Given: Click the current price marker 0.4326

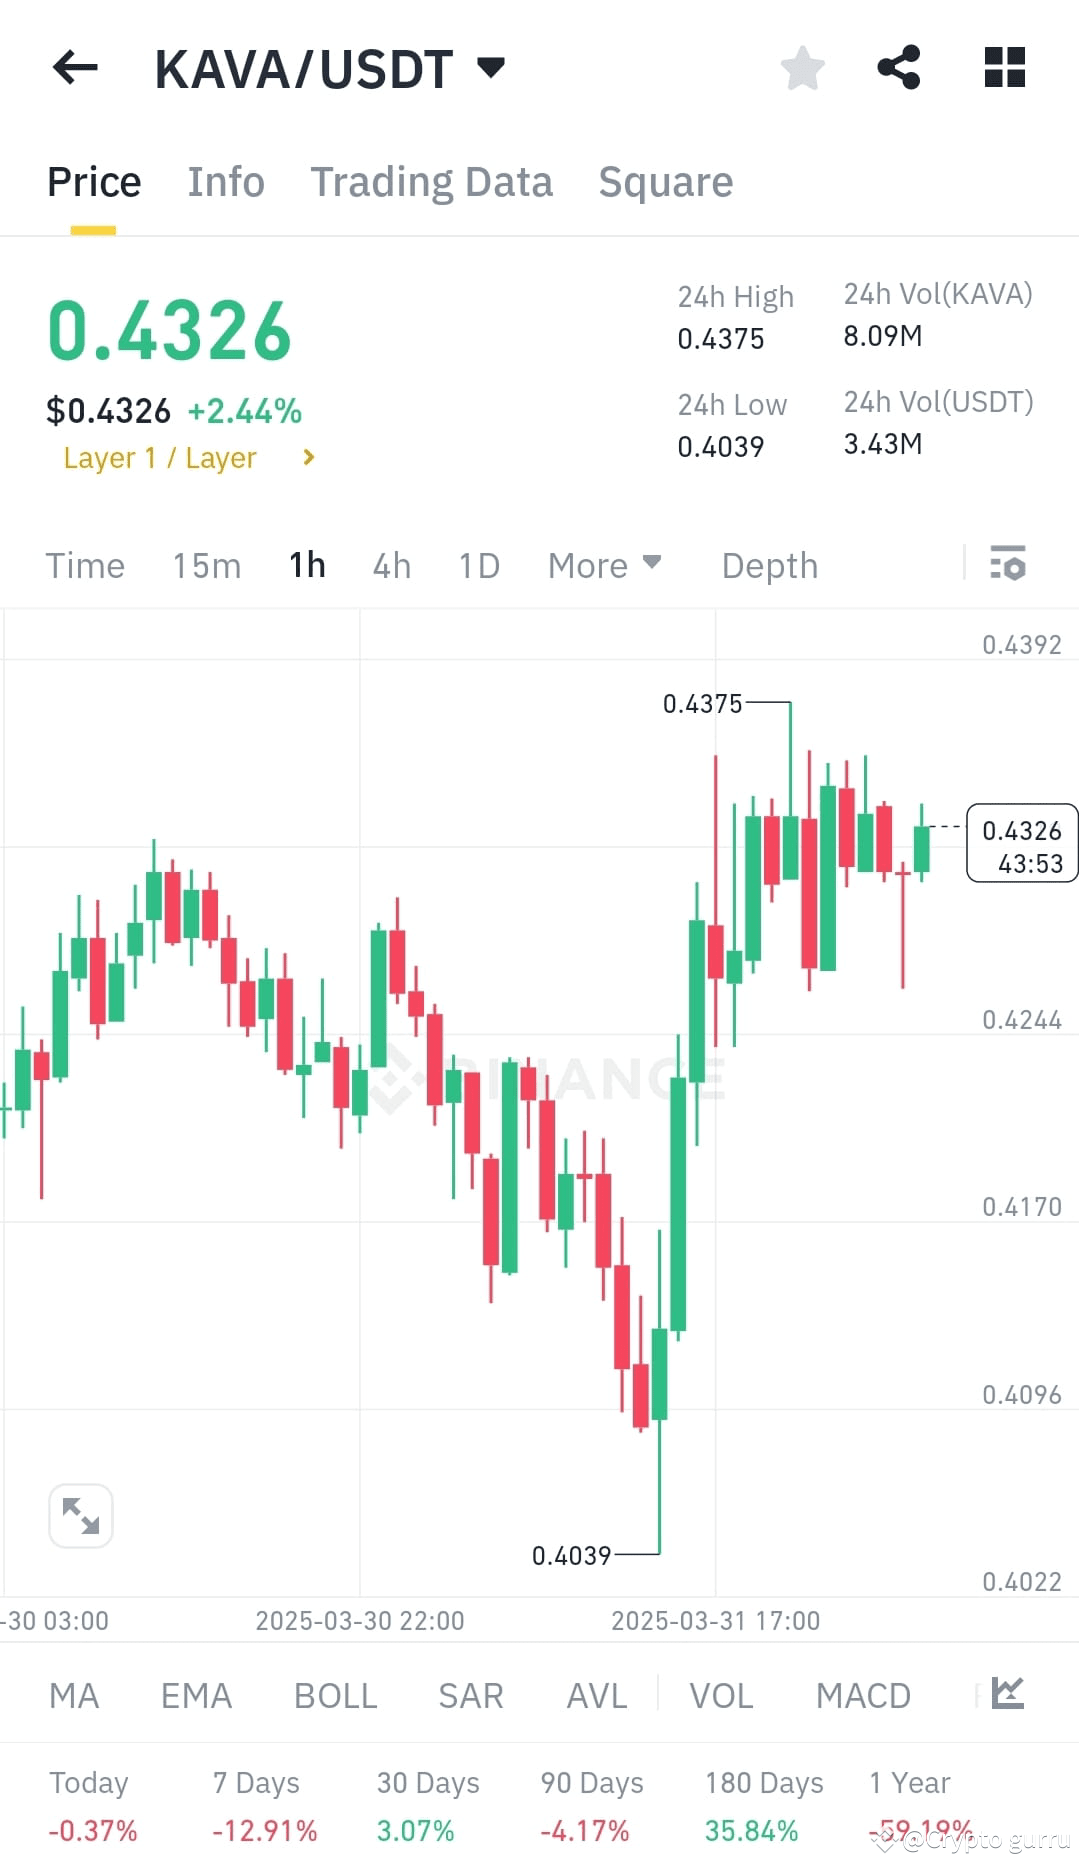Looking at the screenshot, I should point(1021,843).
